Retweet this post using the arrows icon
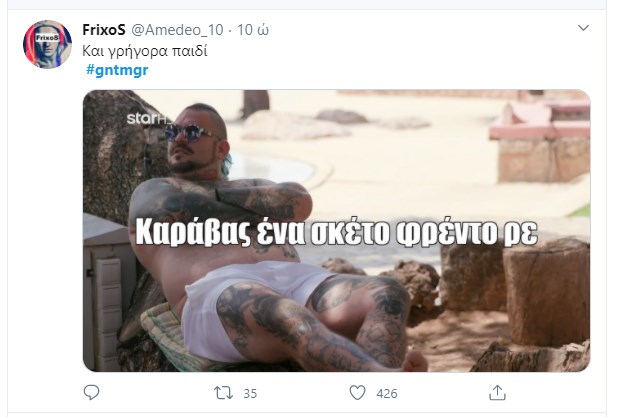This screenshot has height=417, width=627. coord(223,393)
